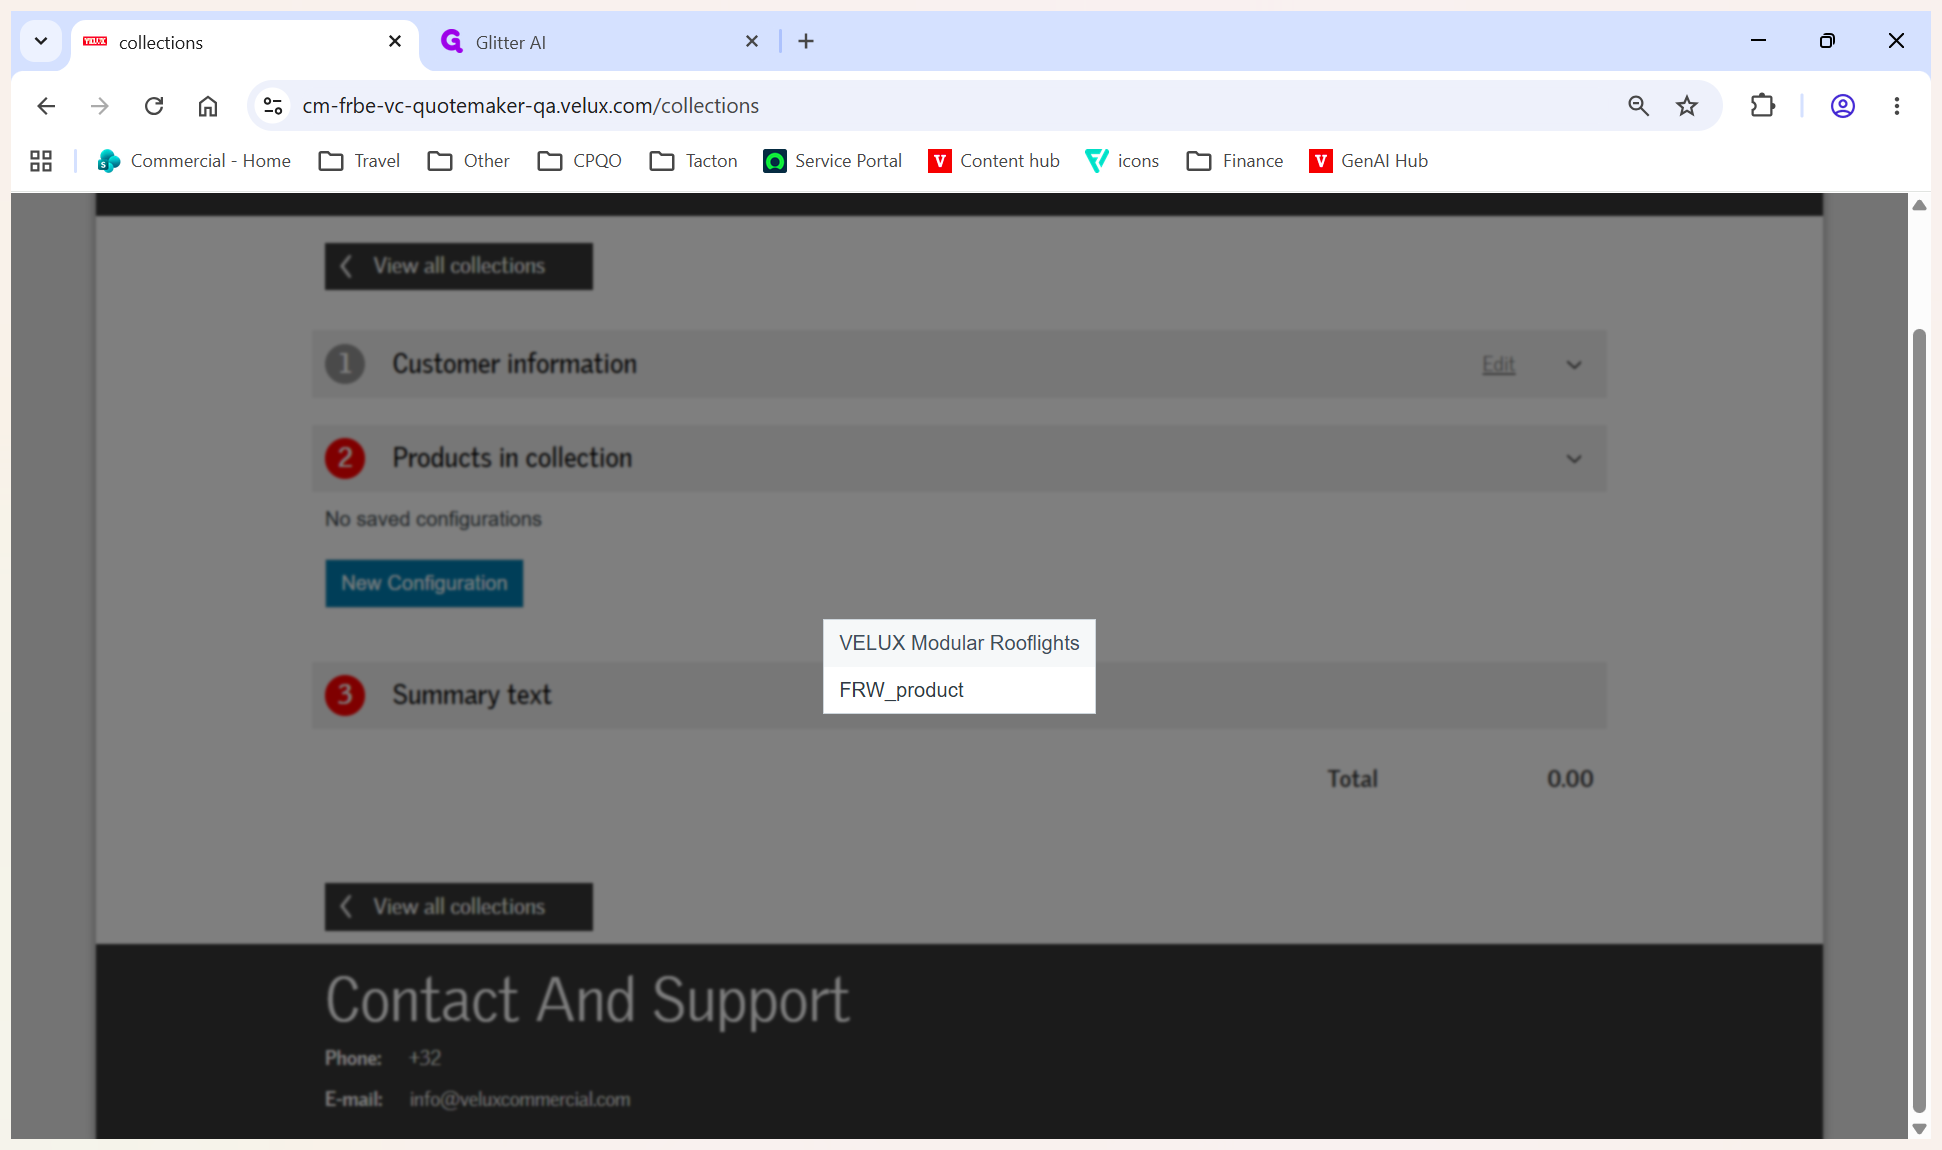Click the scrollbar down arrow
1942x1150 pixels.
point(1919,1128)
